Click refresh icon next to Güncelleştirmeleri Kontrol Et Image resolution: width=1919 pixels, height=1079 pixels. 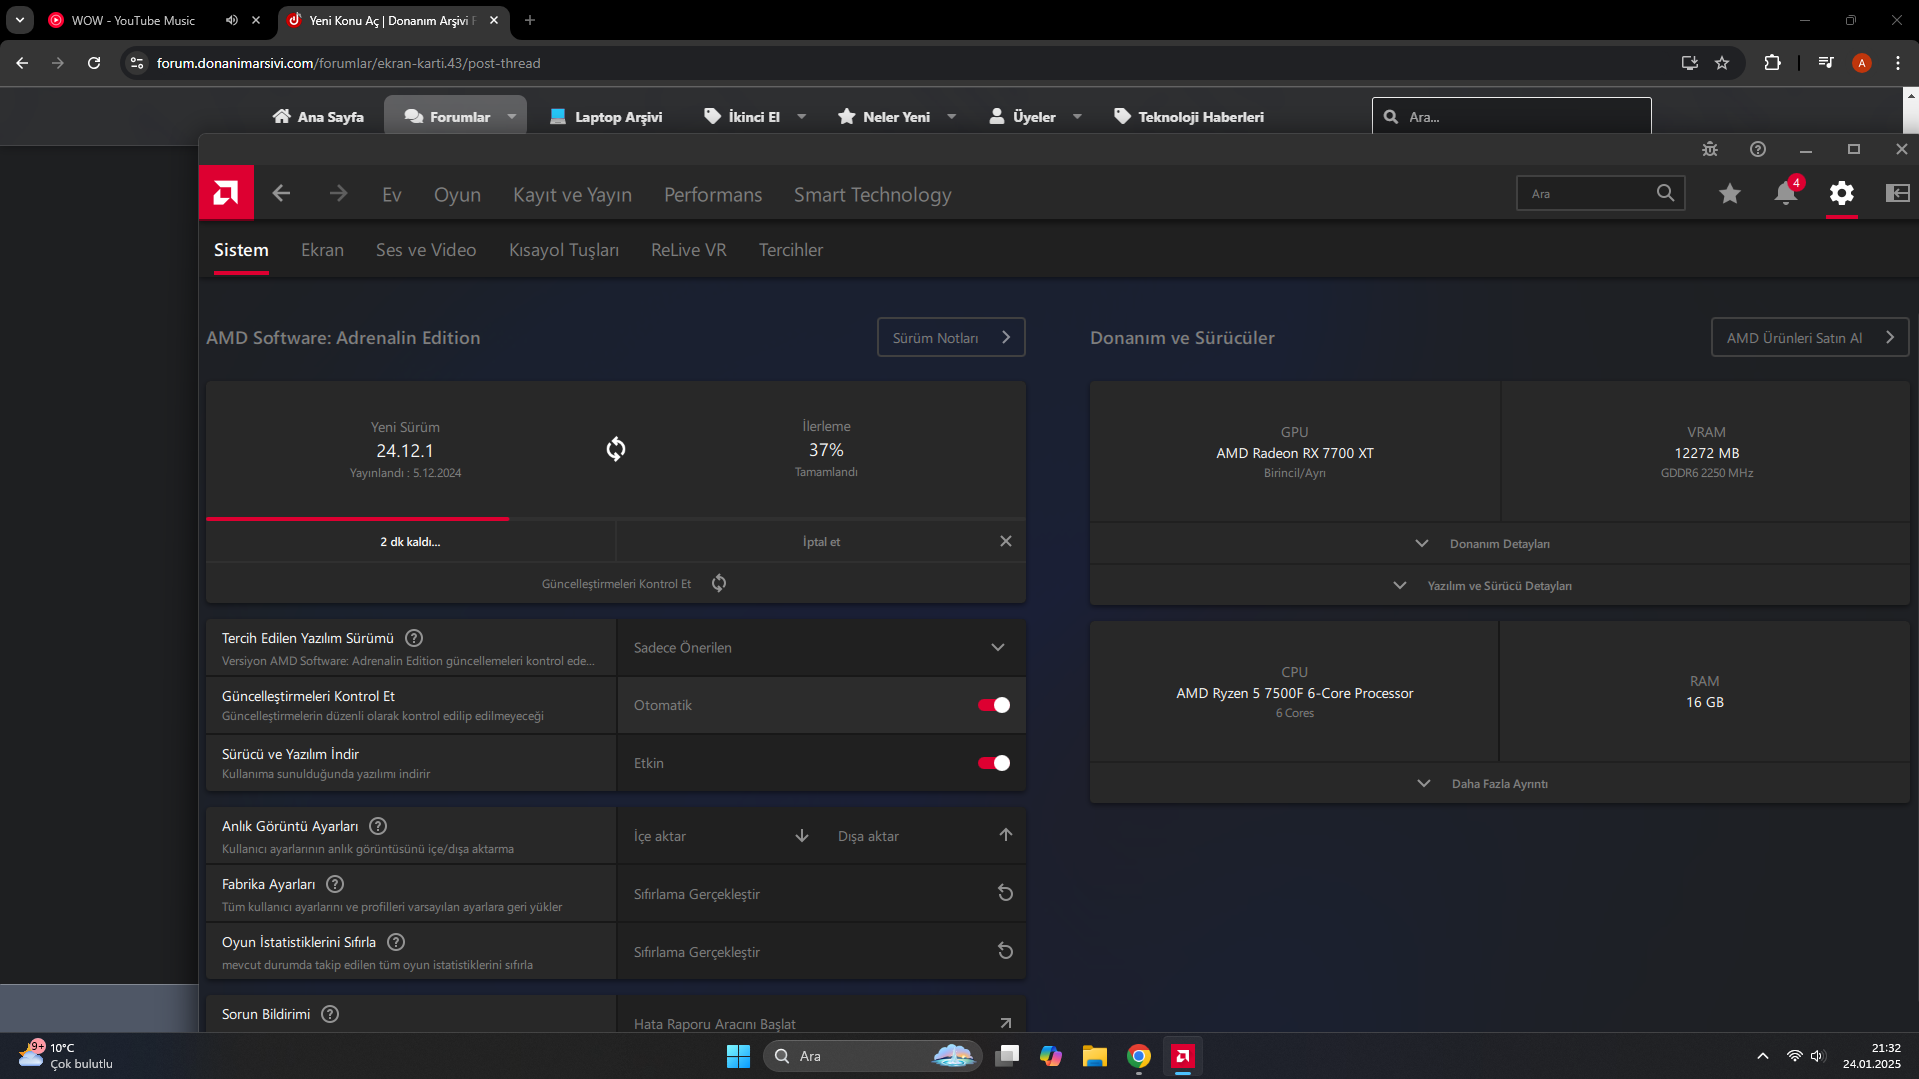coord(719,583)
